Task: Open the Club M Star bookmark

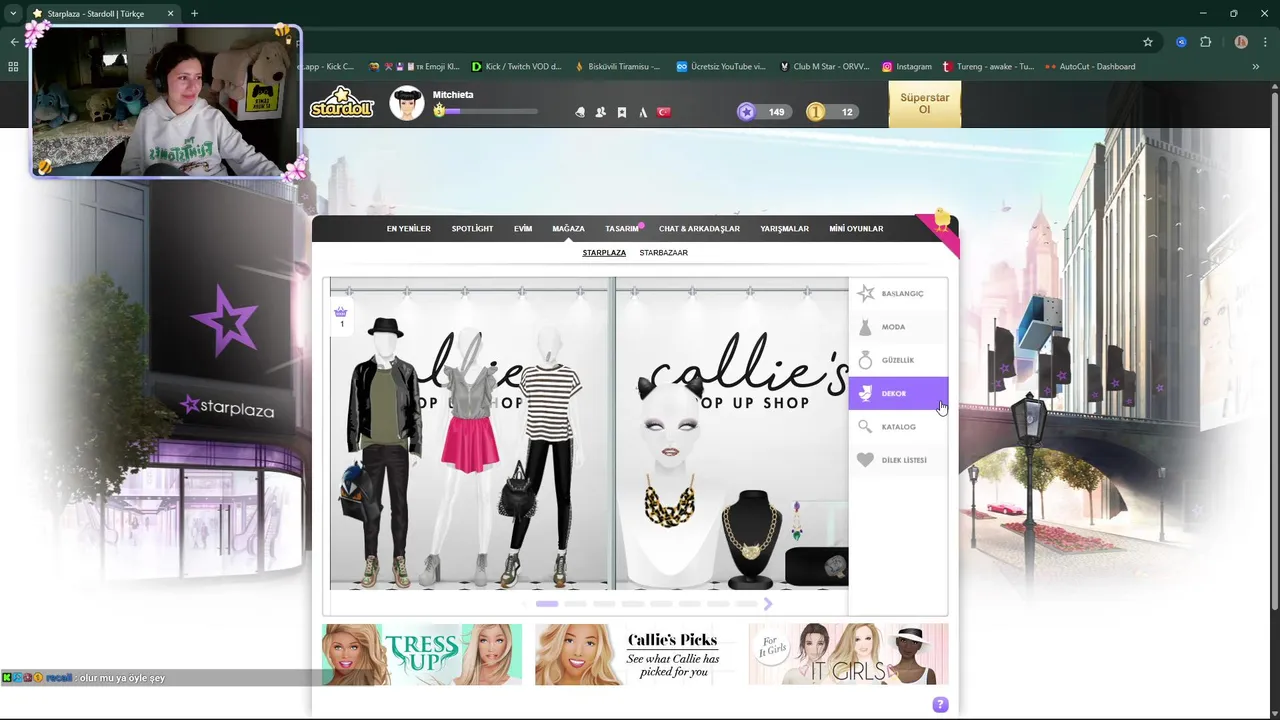Action: (x=824, y=67)
